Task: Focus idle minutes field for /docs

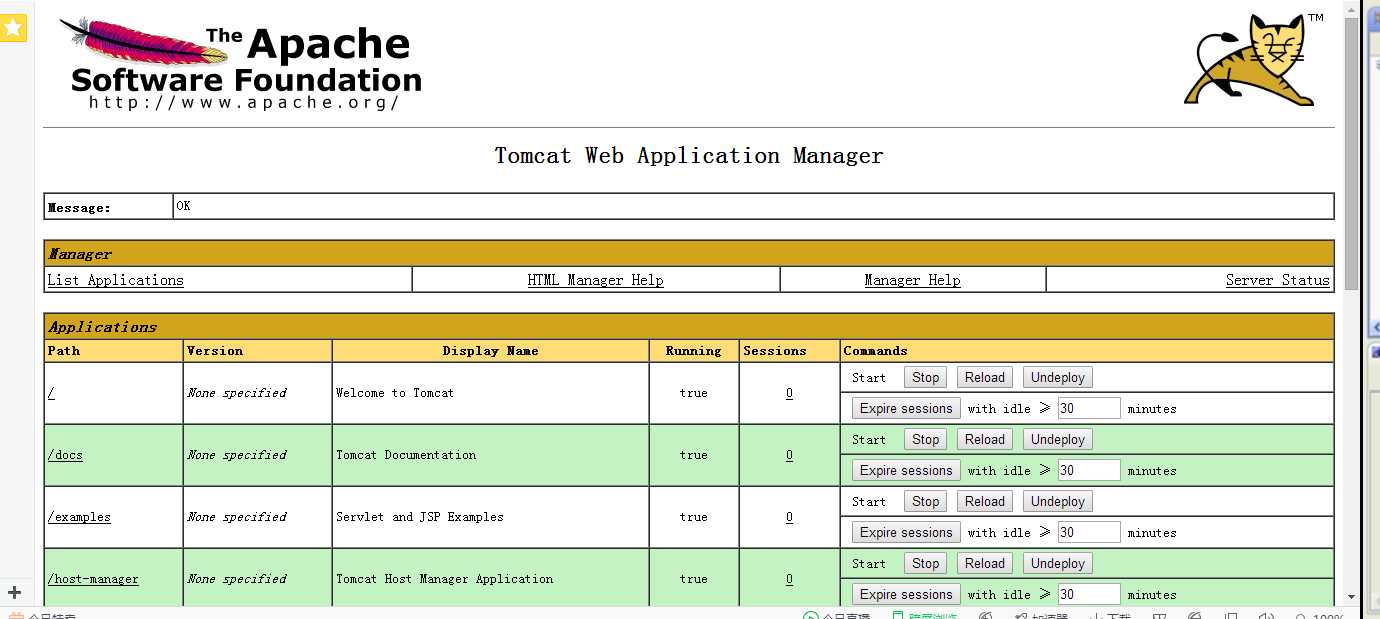Action: 1089,470
